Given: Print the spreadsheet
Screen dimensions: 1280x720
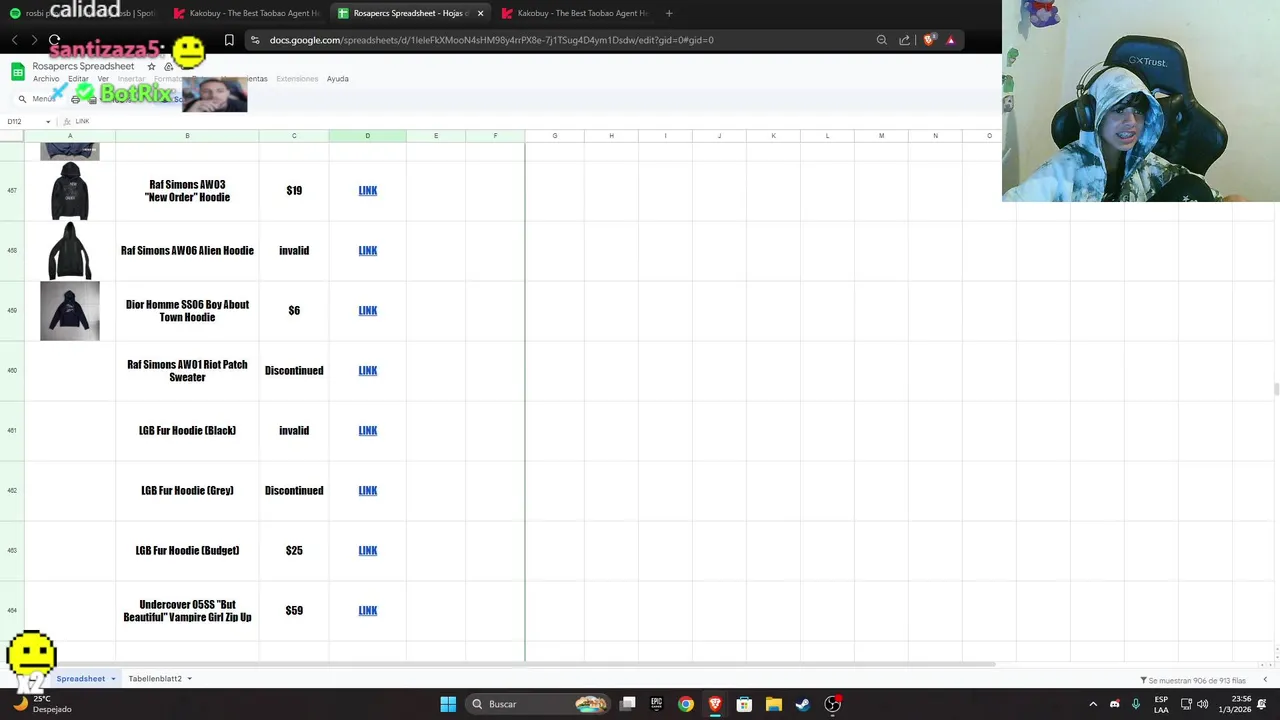Looking at the screenshot, I should point(75,99).
